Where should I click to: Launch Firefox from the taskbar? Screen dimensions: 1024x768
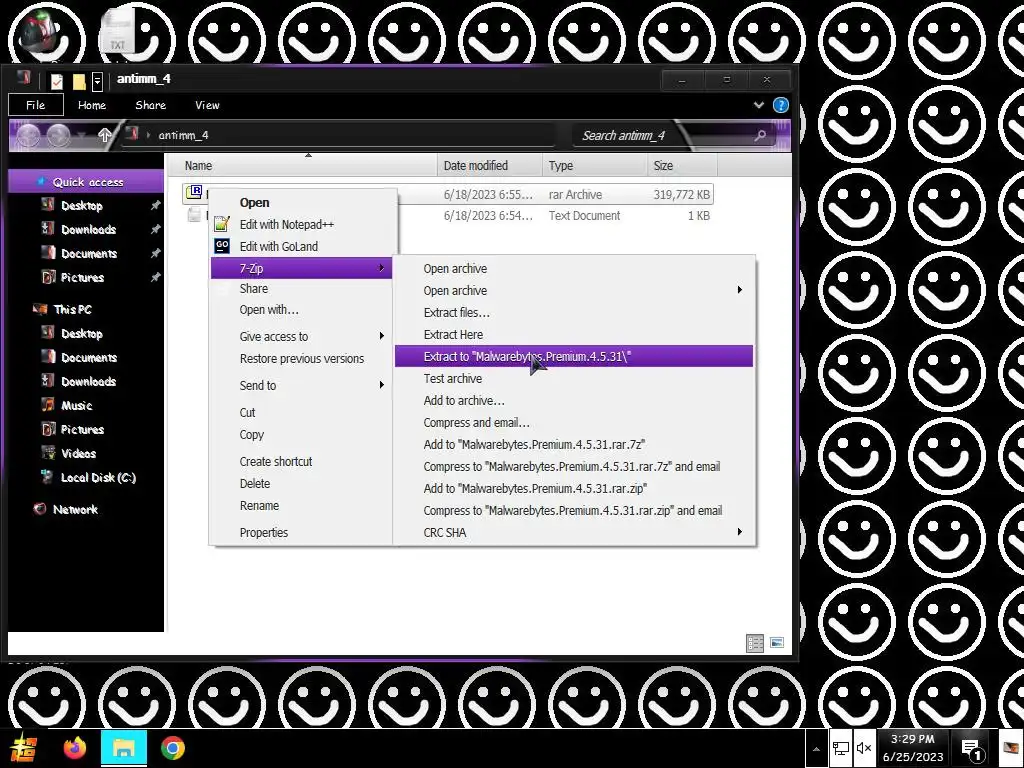coord(75,748)
